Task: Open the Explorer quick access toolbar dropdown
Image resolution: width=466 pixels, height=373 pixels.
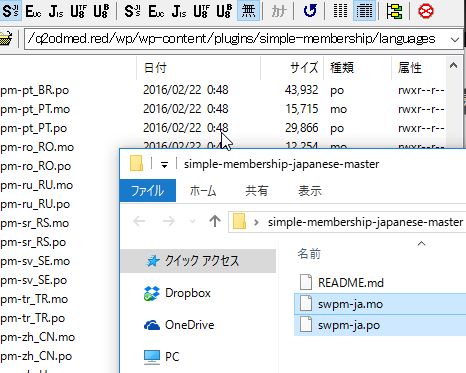Action: [x=164, y=165]
